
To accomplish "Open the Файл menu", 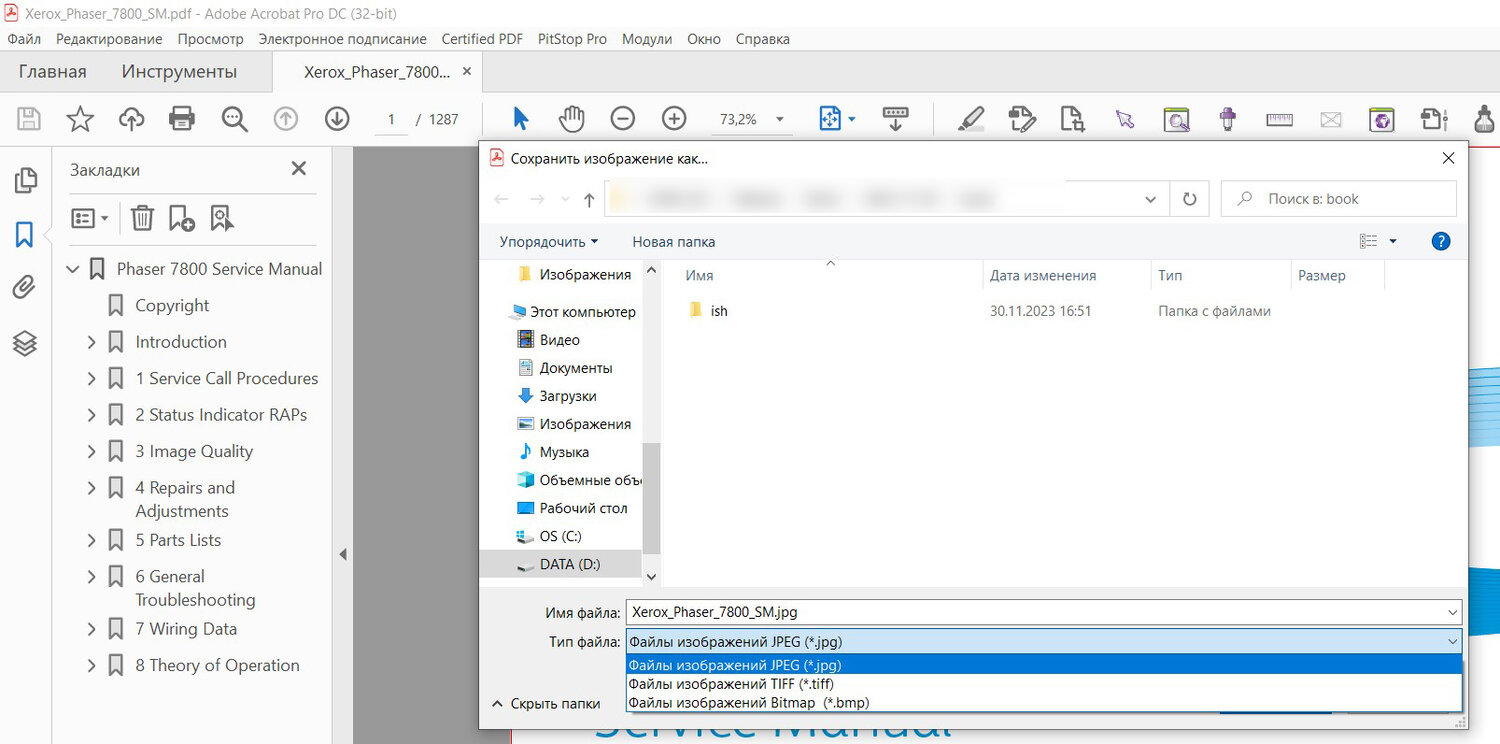I will tap(24, 39).
